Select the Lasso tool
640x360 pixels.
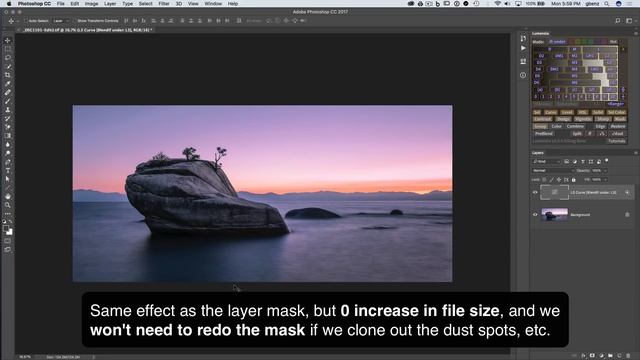[x=7, y=58]
